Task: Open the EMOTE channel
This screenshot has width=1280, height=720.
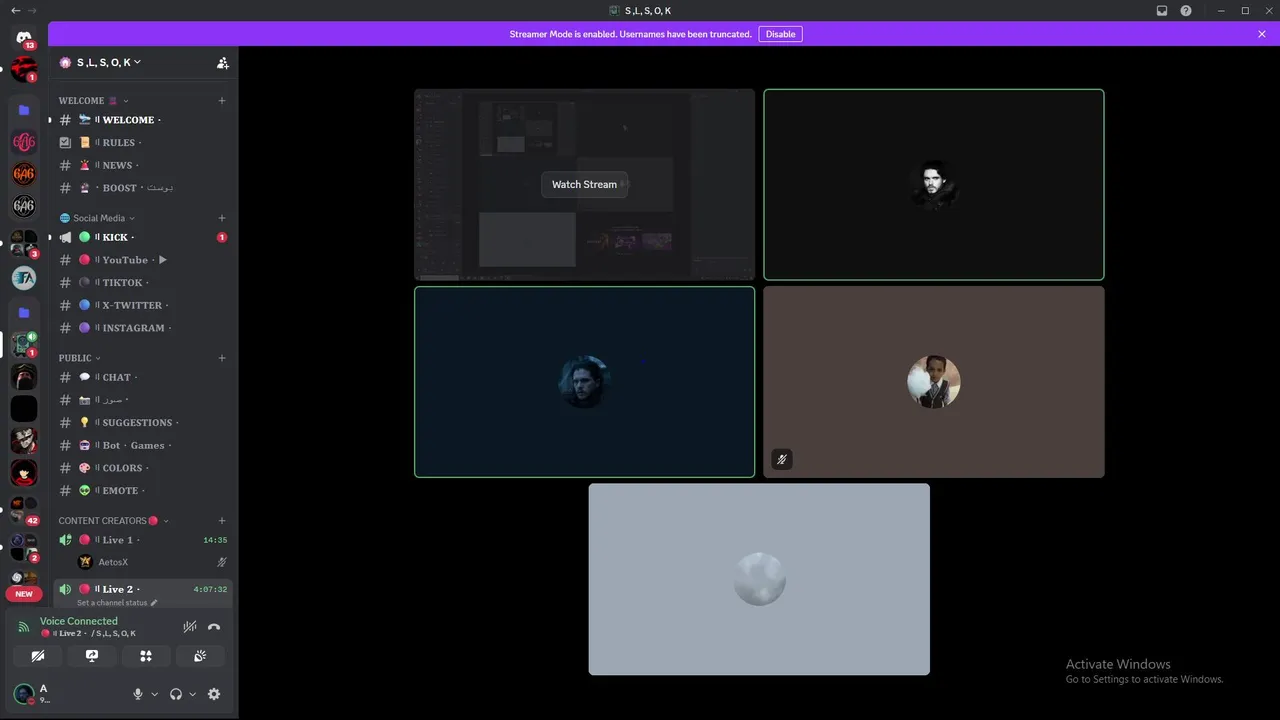Action: click(x=143, y=491)
